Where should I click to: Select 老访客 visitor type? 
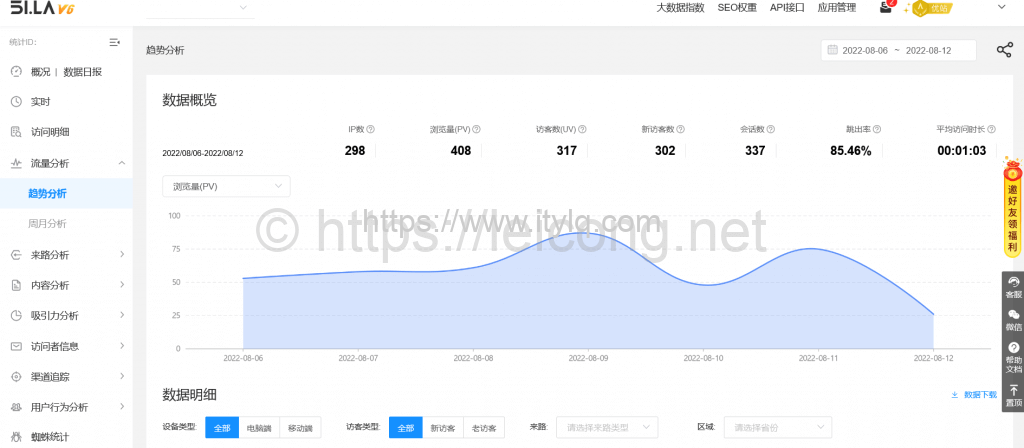(x=484, y=428)
